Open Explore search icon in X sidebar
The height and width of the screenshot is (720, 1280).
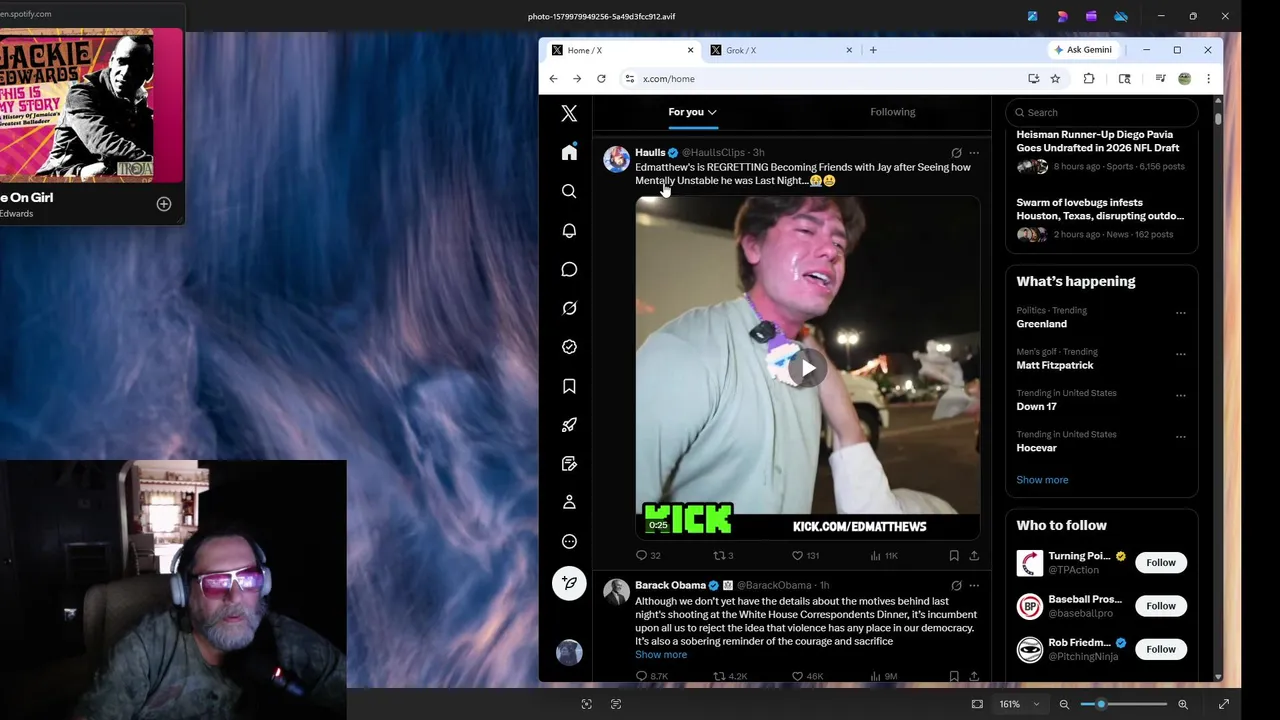569,191
